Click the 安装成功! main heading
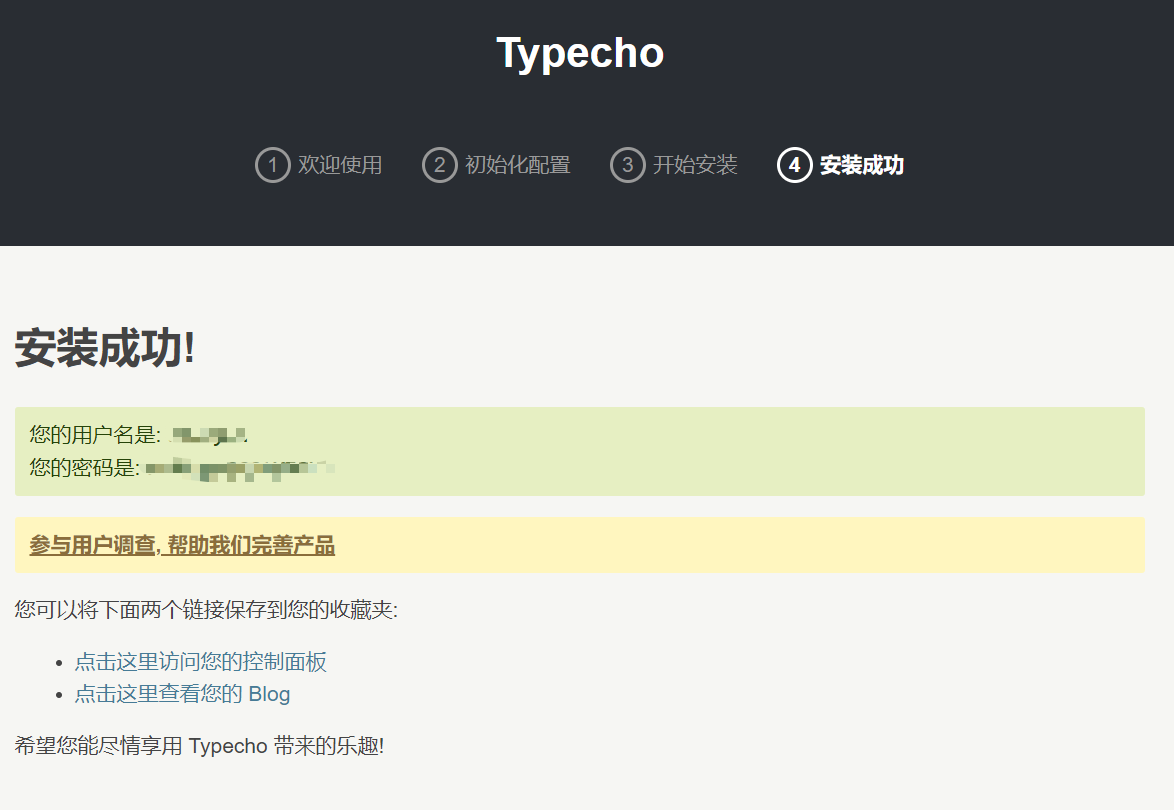1174x810 pixels. point(105,347)
